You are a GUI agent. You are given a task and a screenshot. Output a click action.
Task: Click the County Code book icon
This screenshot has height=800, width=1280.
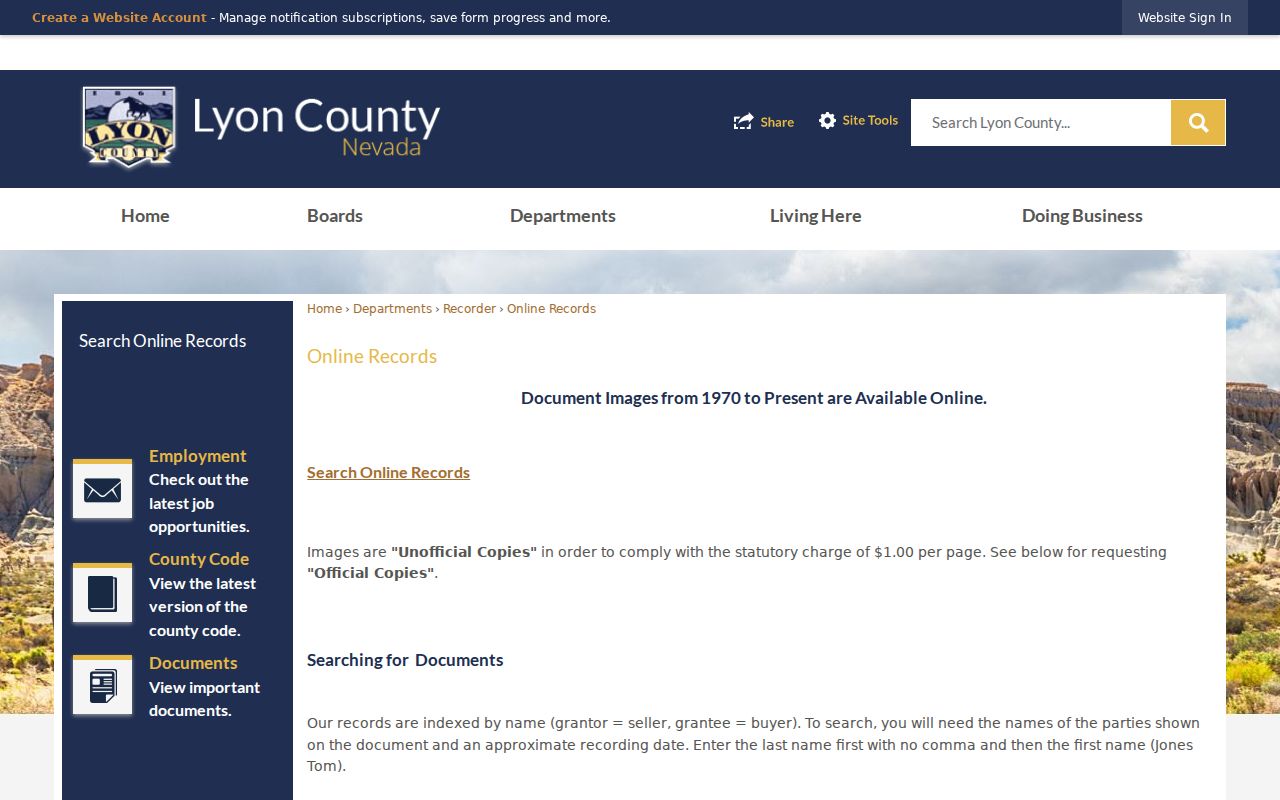pyautogui.click(x=102, y=593)
